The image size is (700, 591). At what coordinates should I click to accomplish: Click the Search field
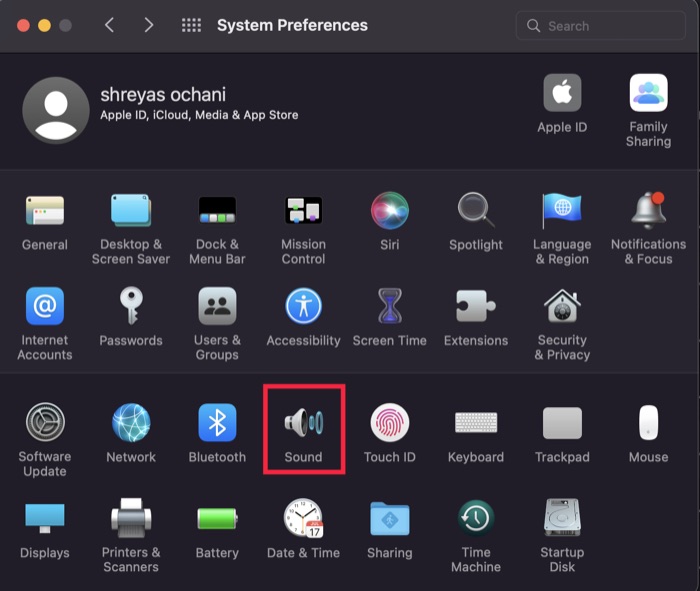(x=600, y=26)
